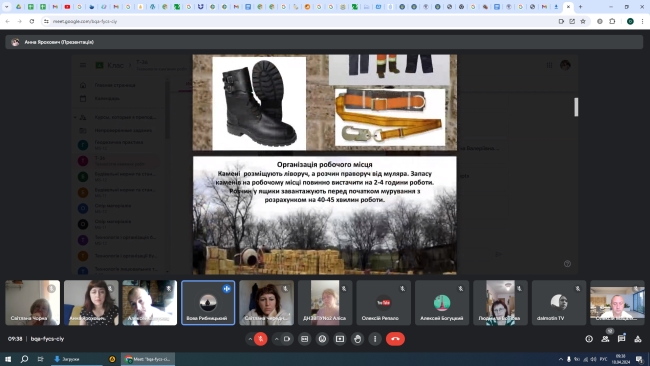Toggle closed captions in Meet
The image size is (650, 366).
(305, 339)
